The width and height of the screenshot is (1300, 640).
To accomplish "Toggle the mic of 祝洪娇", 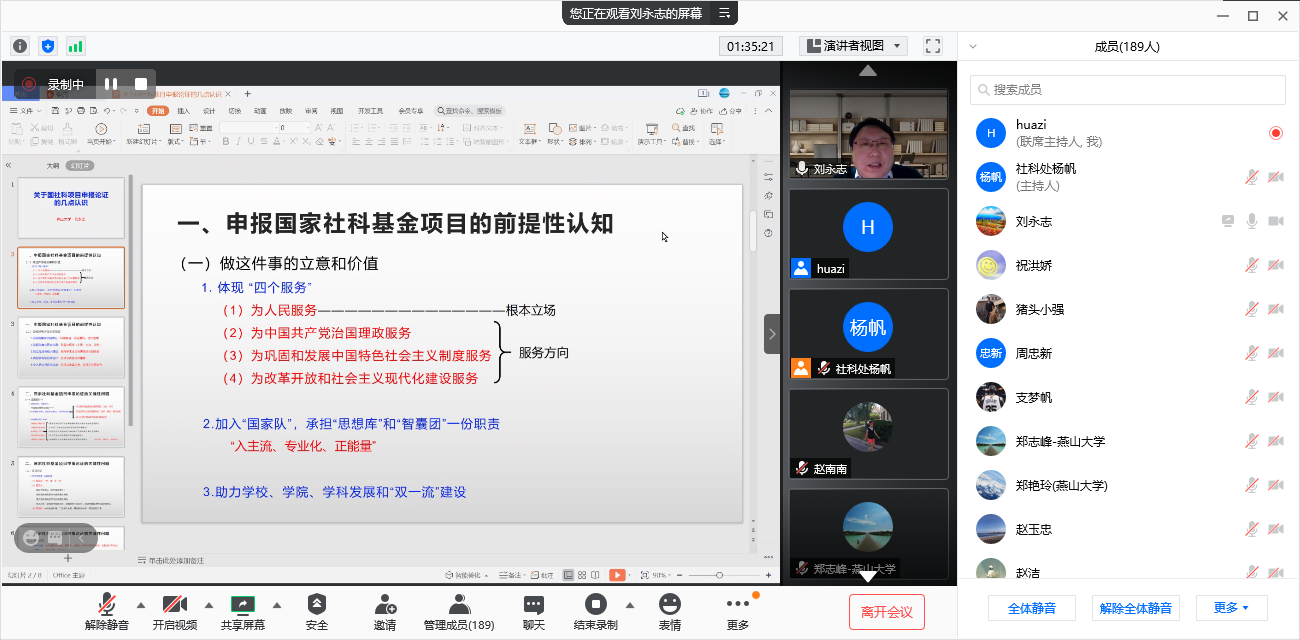I will pyautogui.click(x=1252, y=265).
